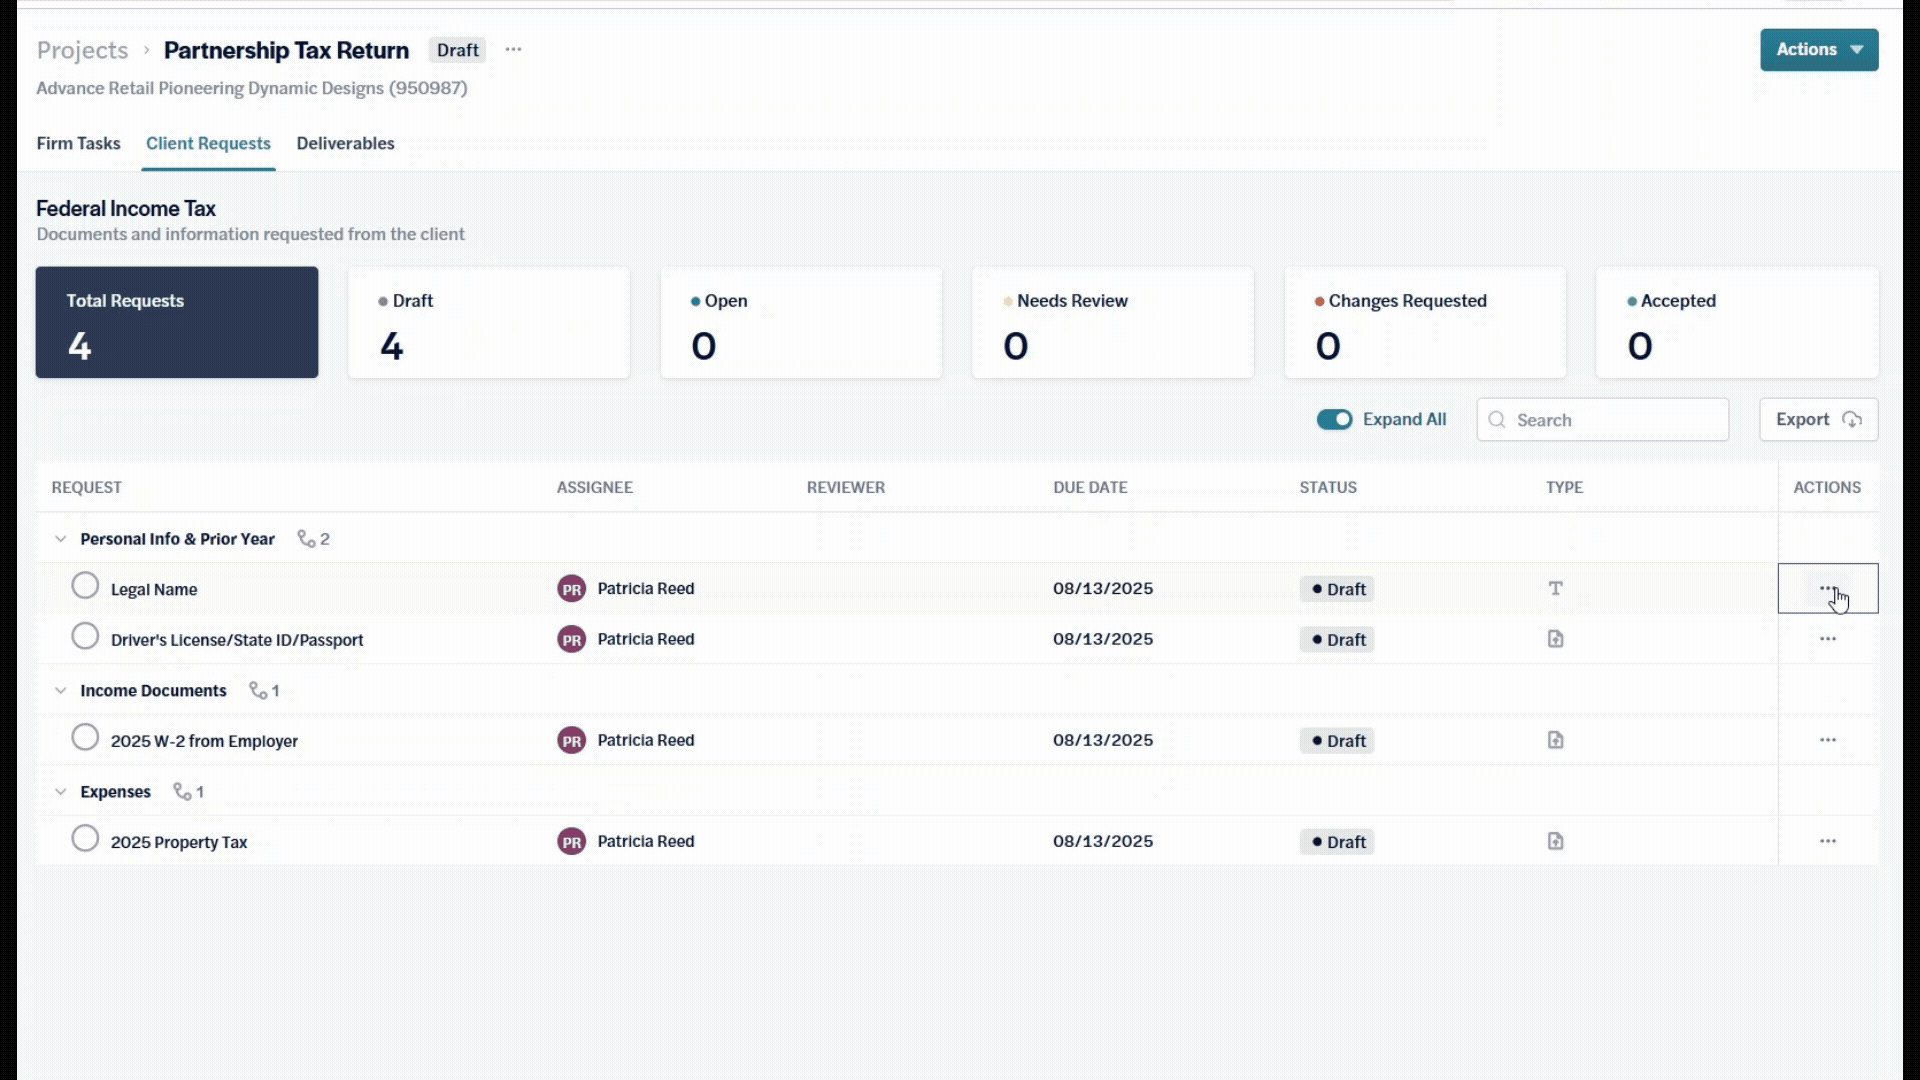Click the document type icon for 2025 Property Tax
Image resolution: width=1920 pixels, height=1080 pixels.
pyautogui.click(x=1555, y=841)
